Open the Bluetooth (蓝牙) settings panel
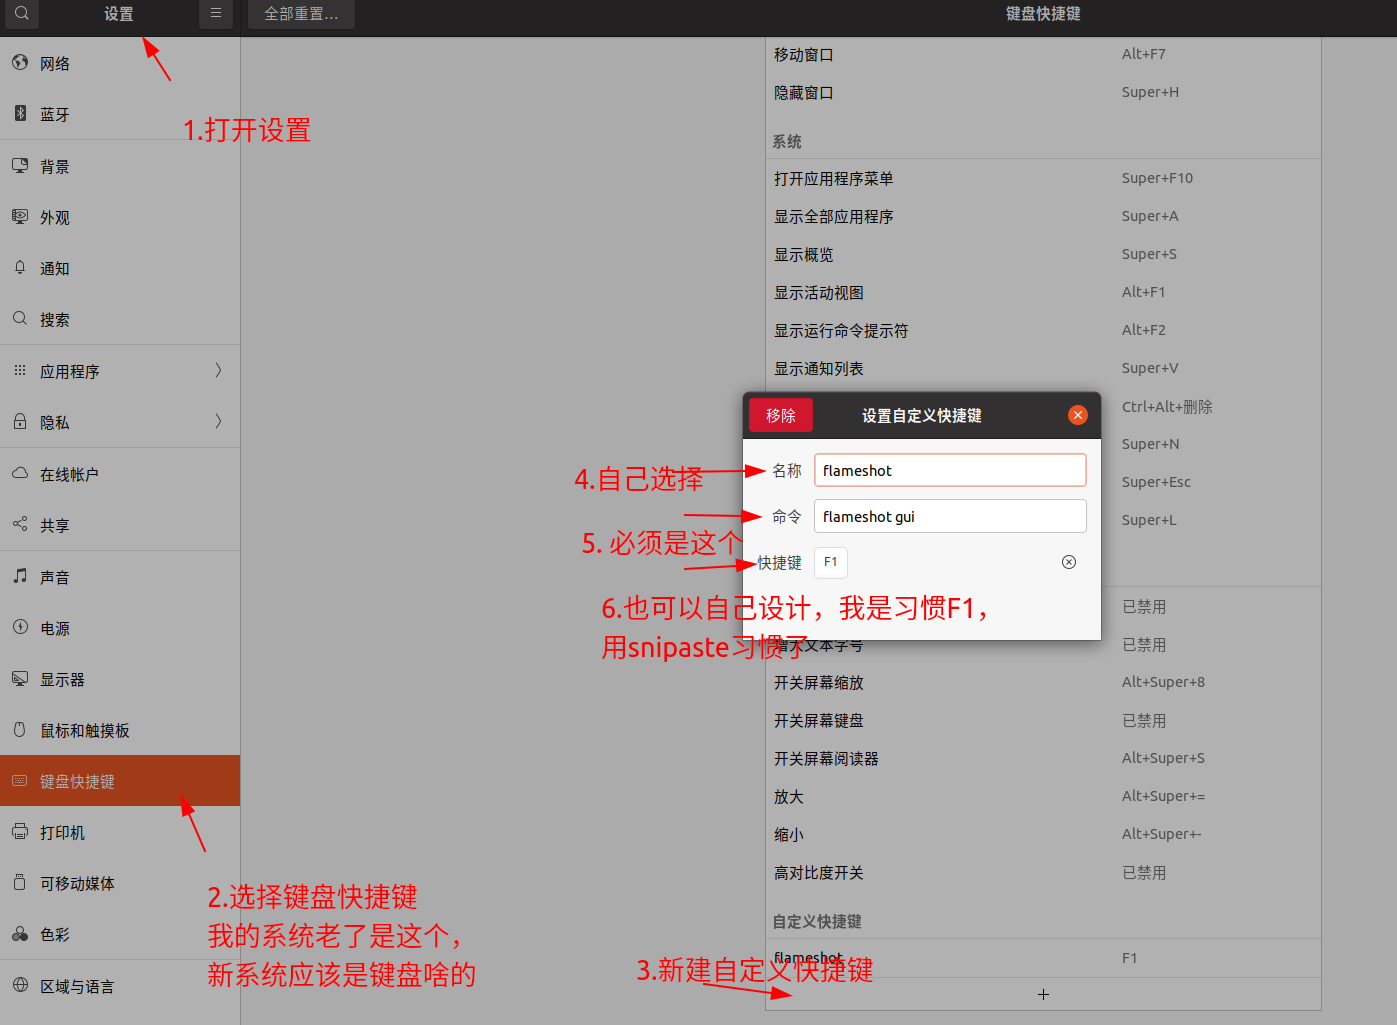 coord(55,114)
